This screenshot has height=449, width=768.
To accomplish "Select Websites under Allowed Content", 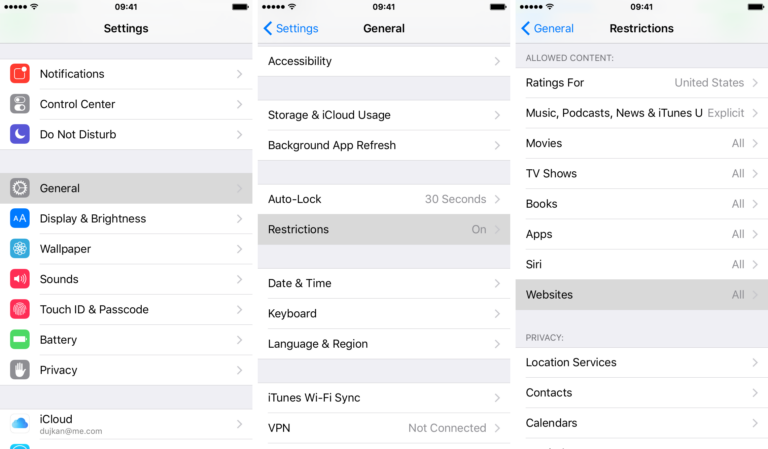I will click(642, 295).
